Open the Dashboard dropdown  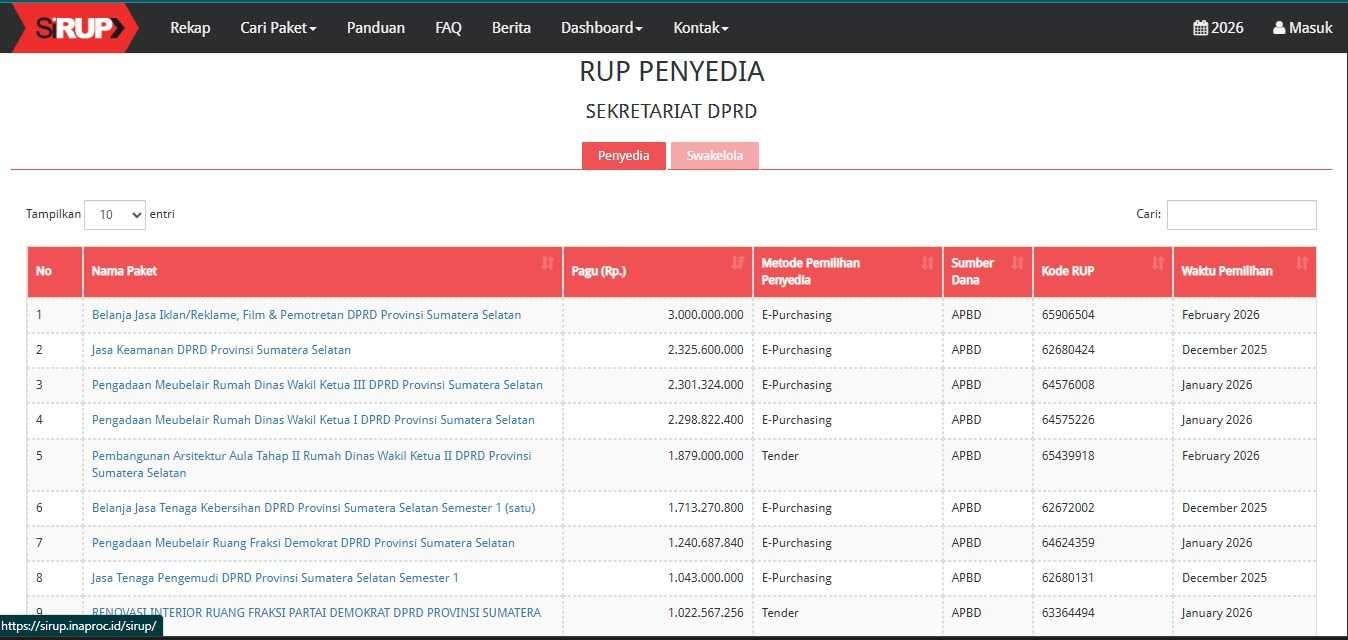tap(601, 28)
